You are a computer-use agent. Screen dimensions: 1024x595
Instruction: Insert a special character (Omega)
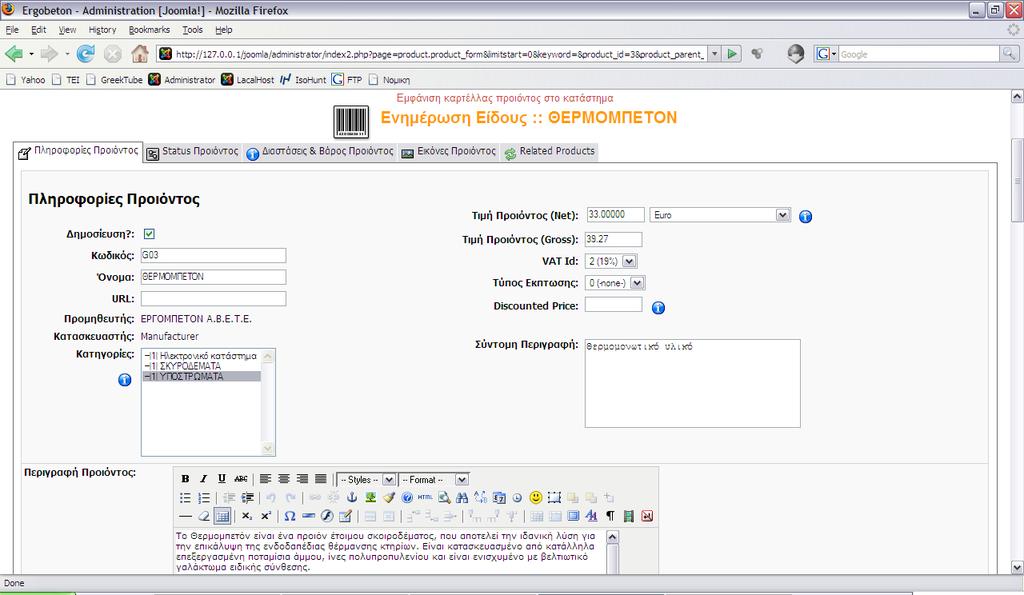coord(290,516)
